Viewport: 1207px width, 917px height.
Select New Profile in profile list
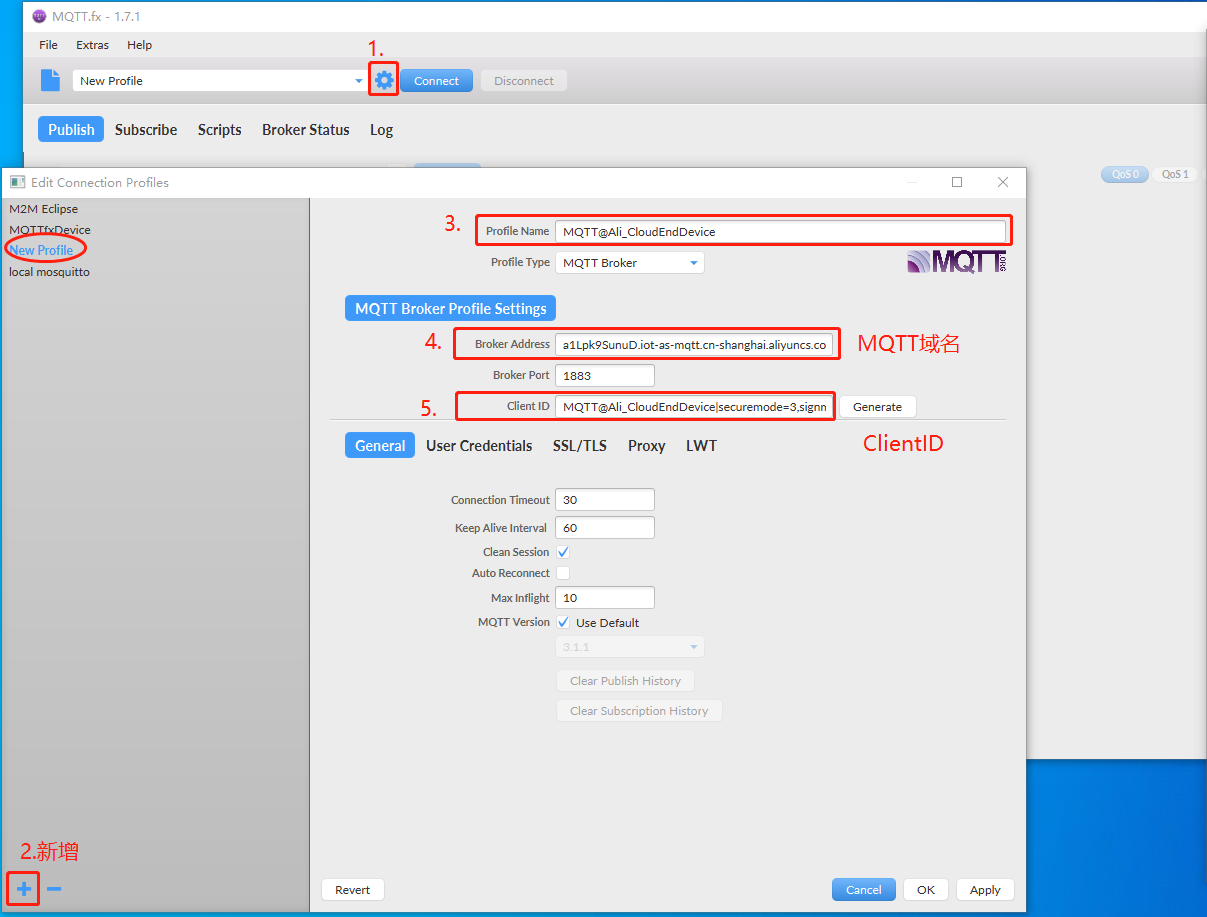tap(41, 250)
